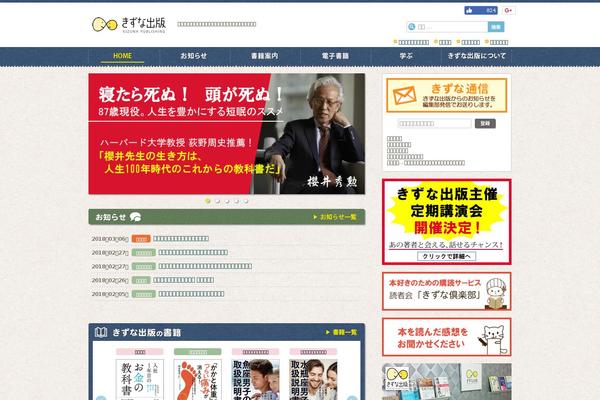
Task: Open the きずな通信 newsletter banner
Action: click(447, 95)
